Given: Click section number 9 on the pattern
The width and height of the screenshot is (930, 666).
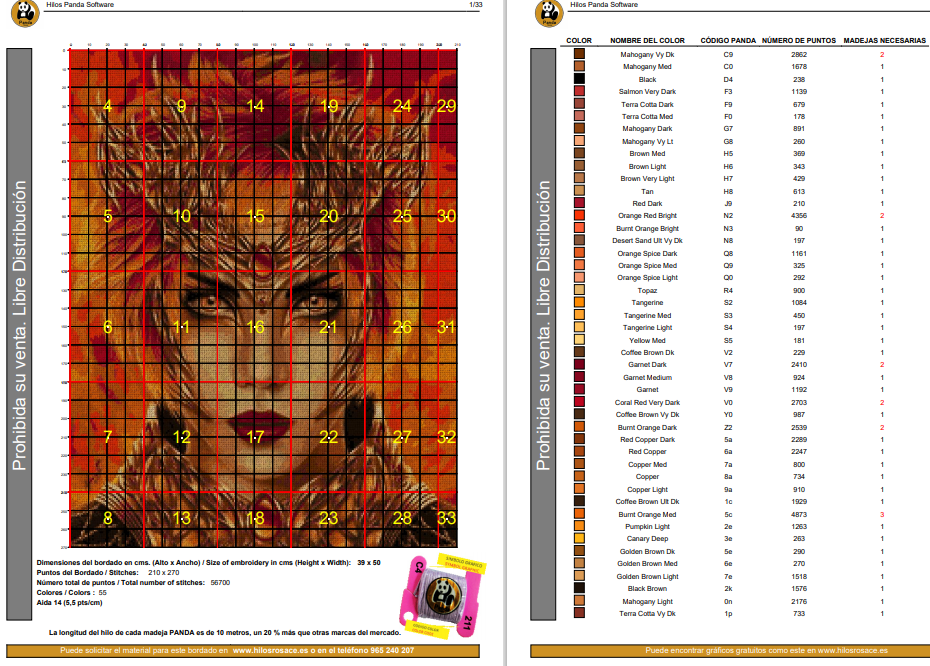Looking at the screenshot, I should [x=181, y=106].
